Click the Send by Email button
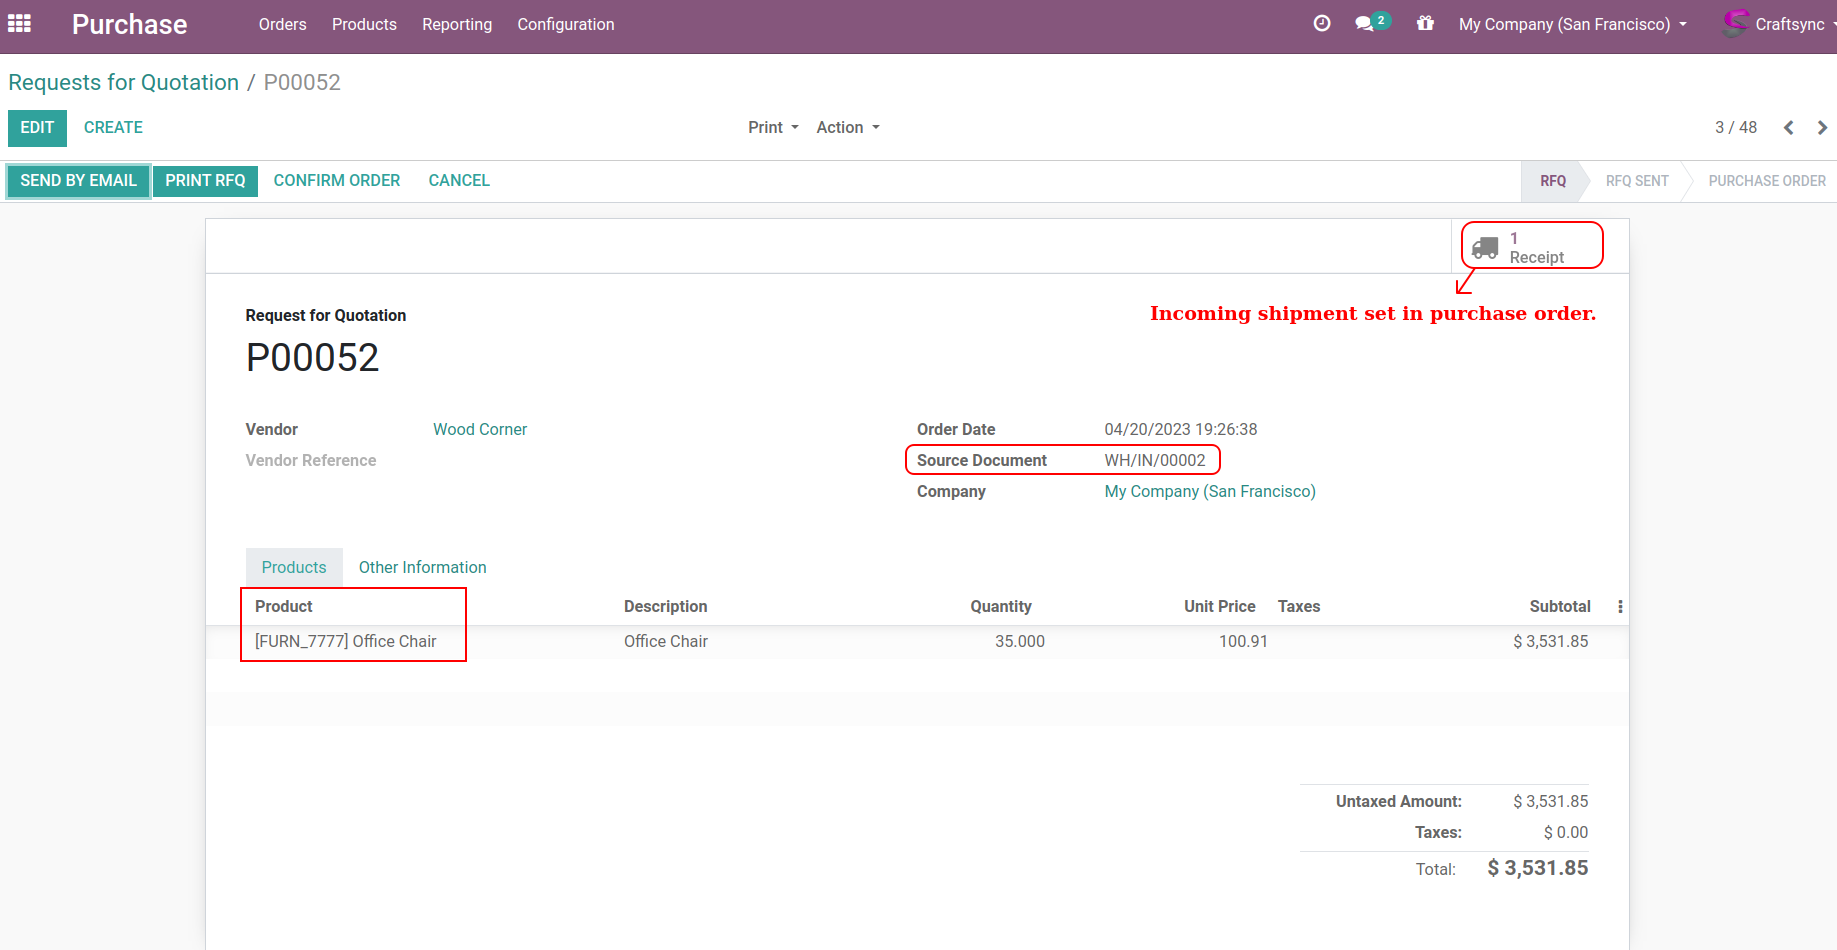1837x950 pixels. (78, 181)
